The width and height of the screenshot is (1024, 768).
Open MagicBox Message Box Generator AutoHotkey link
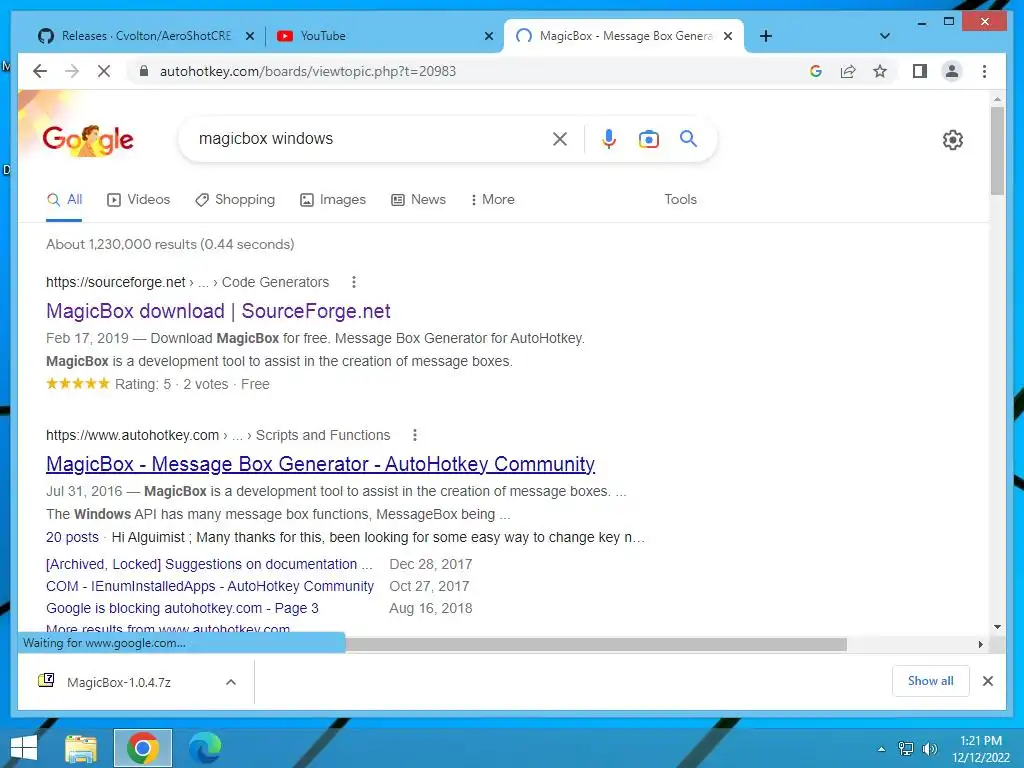pos(320,464)
